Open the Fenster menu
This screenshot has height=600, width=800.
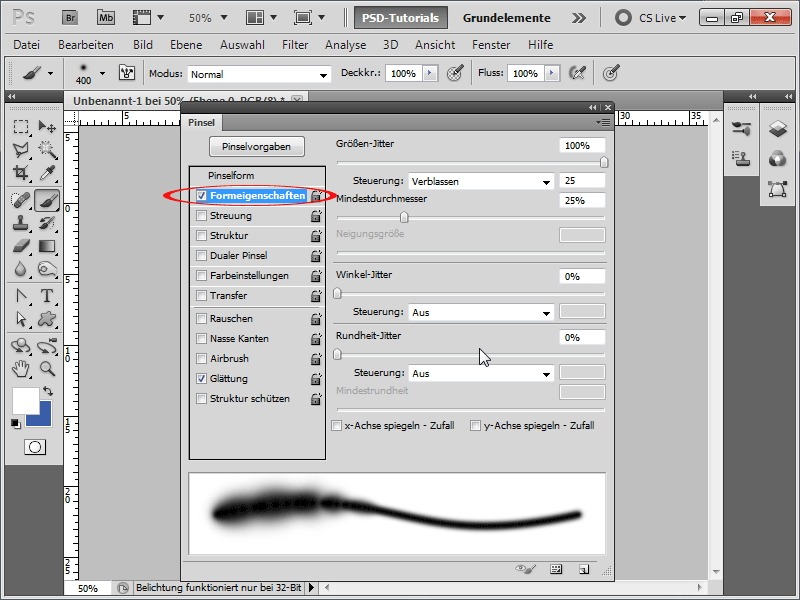tap(491, 45)
